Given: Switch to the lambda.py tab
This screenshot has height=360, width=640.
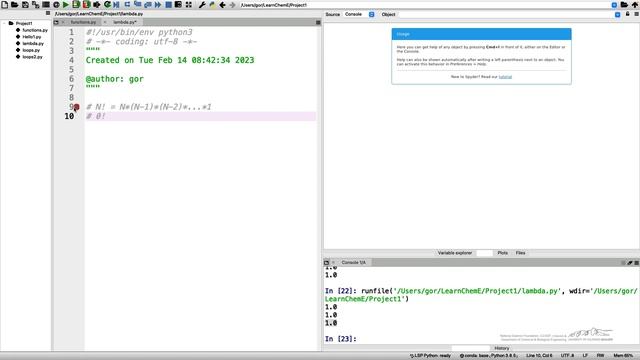Looking at the screenshot, I should pyautogui.click(x=125, y=22).
